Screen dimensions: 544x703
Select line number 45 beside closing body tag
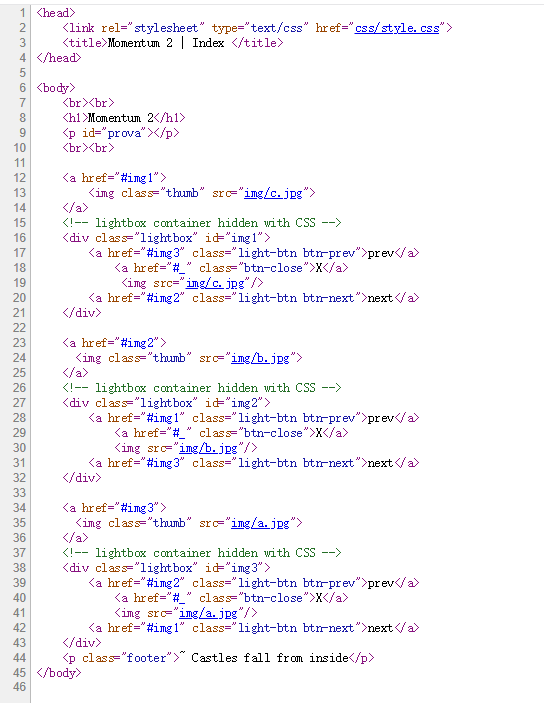click(20, 673)
